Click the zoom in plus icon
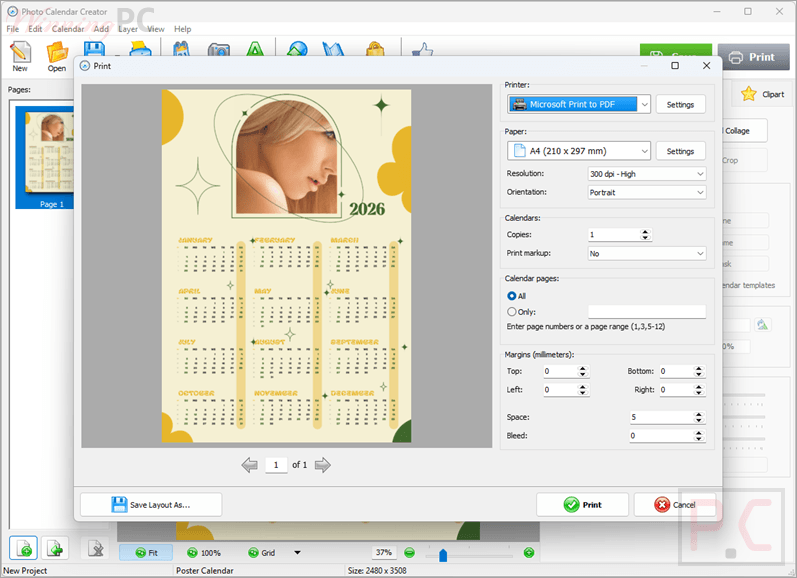797x578 pixels. (x=529, y=553)
